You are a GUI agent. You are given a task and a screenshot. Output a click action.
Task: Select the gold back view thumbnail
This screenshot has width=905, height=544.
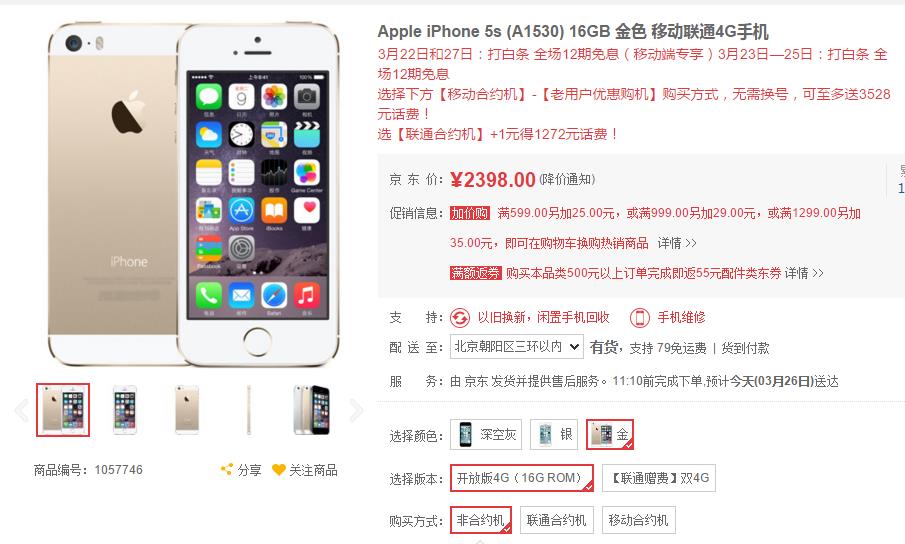(187, 410)
